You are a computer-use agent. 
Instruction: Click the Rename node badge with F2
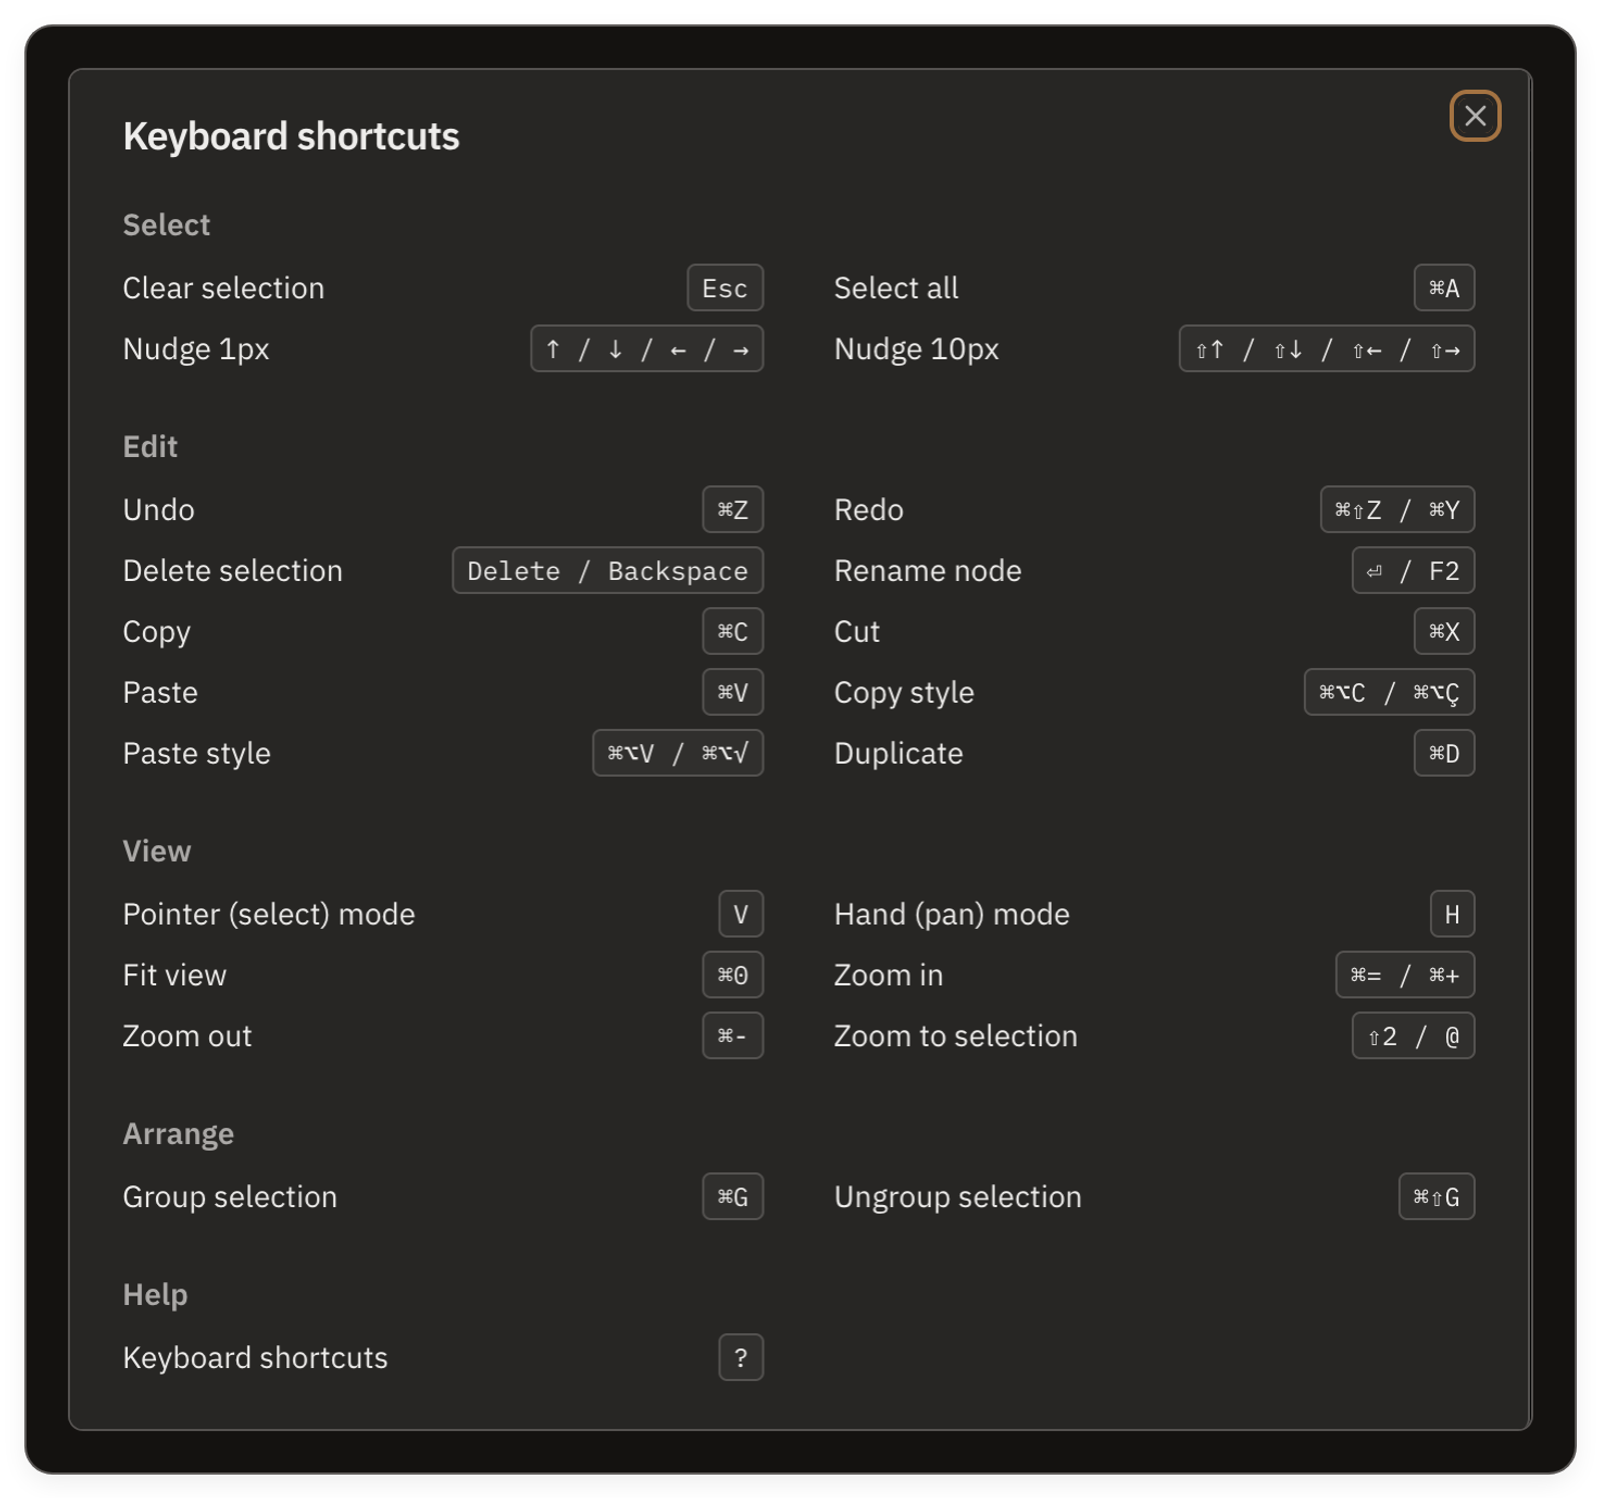1412,571
